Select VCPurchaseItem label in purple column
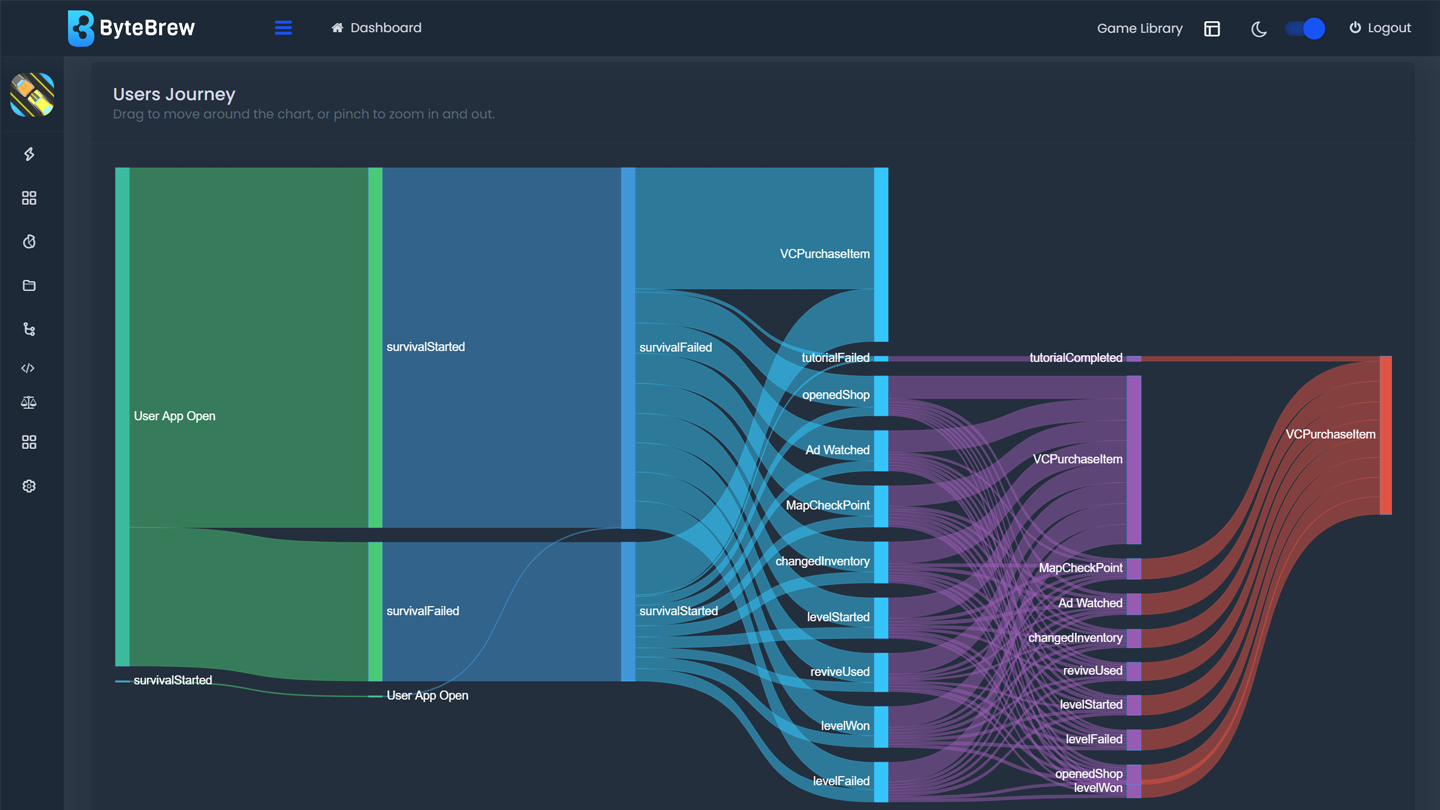This screenshot has width=1440, height=810. tap(1078, 459)
